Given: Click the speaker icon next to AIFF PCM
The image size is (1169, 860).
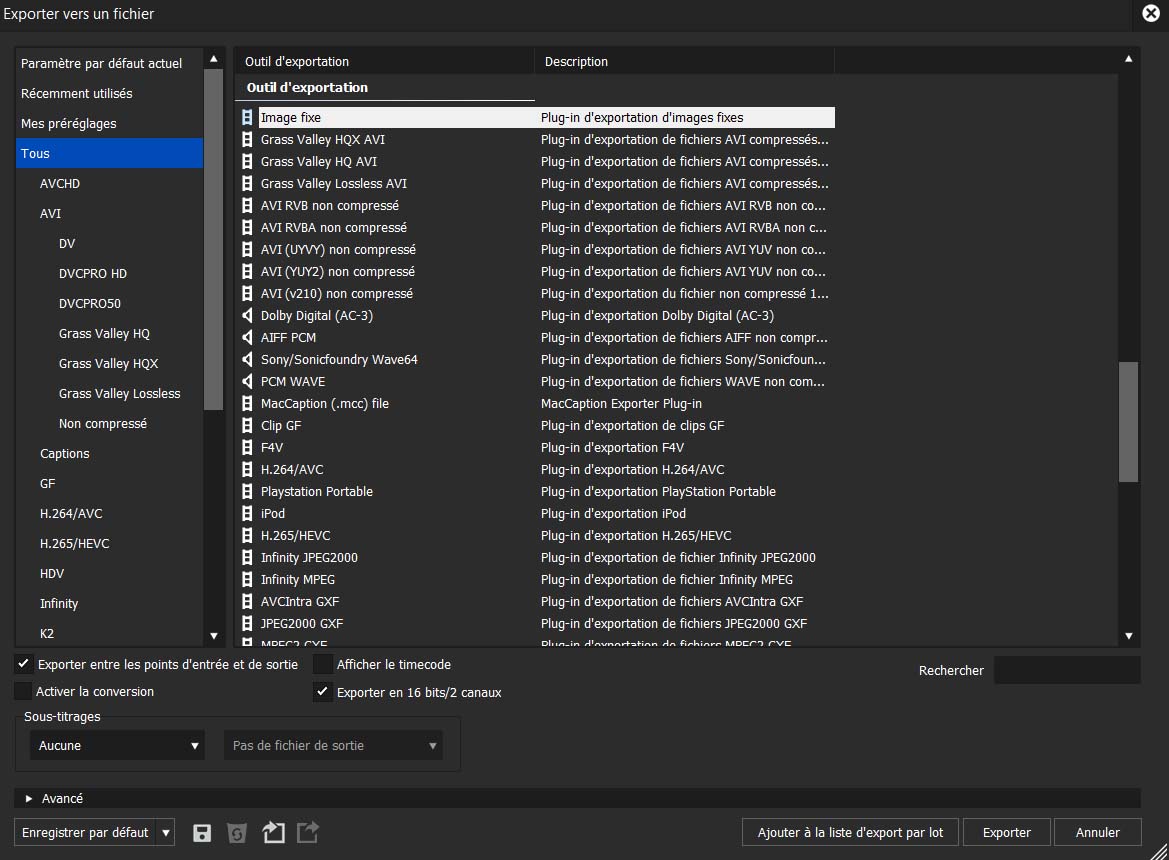Looking at the screenshot, I should pos(248,337).
